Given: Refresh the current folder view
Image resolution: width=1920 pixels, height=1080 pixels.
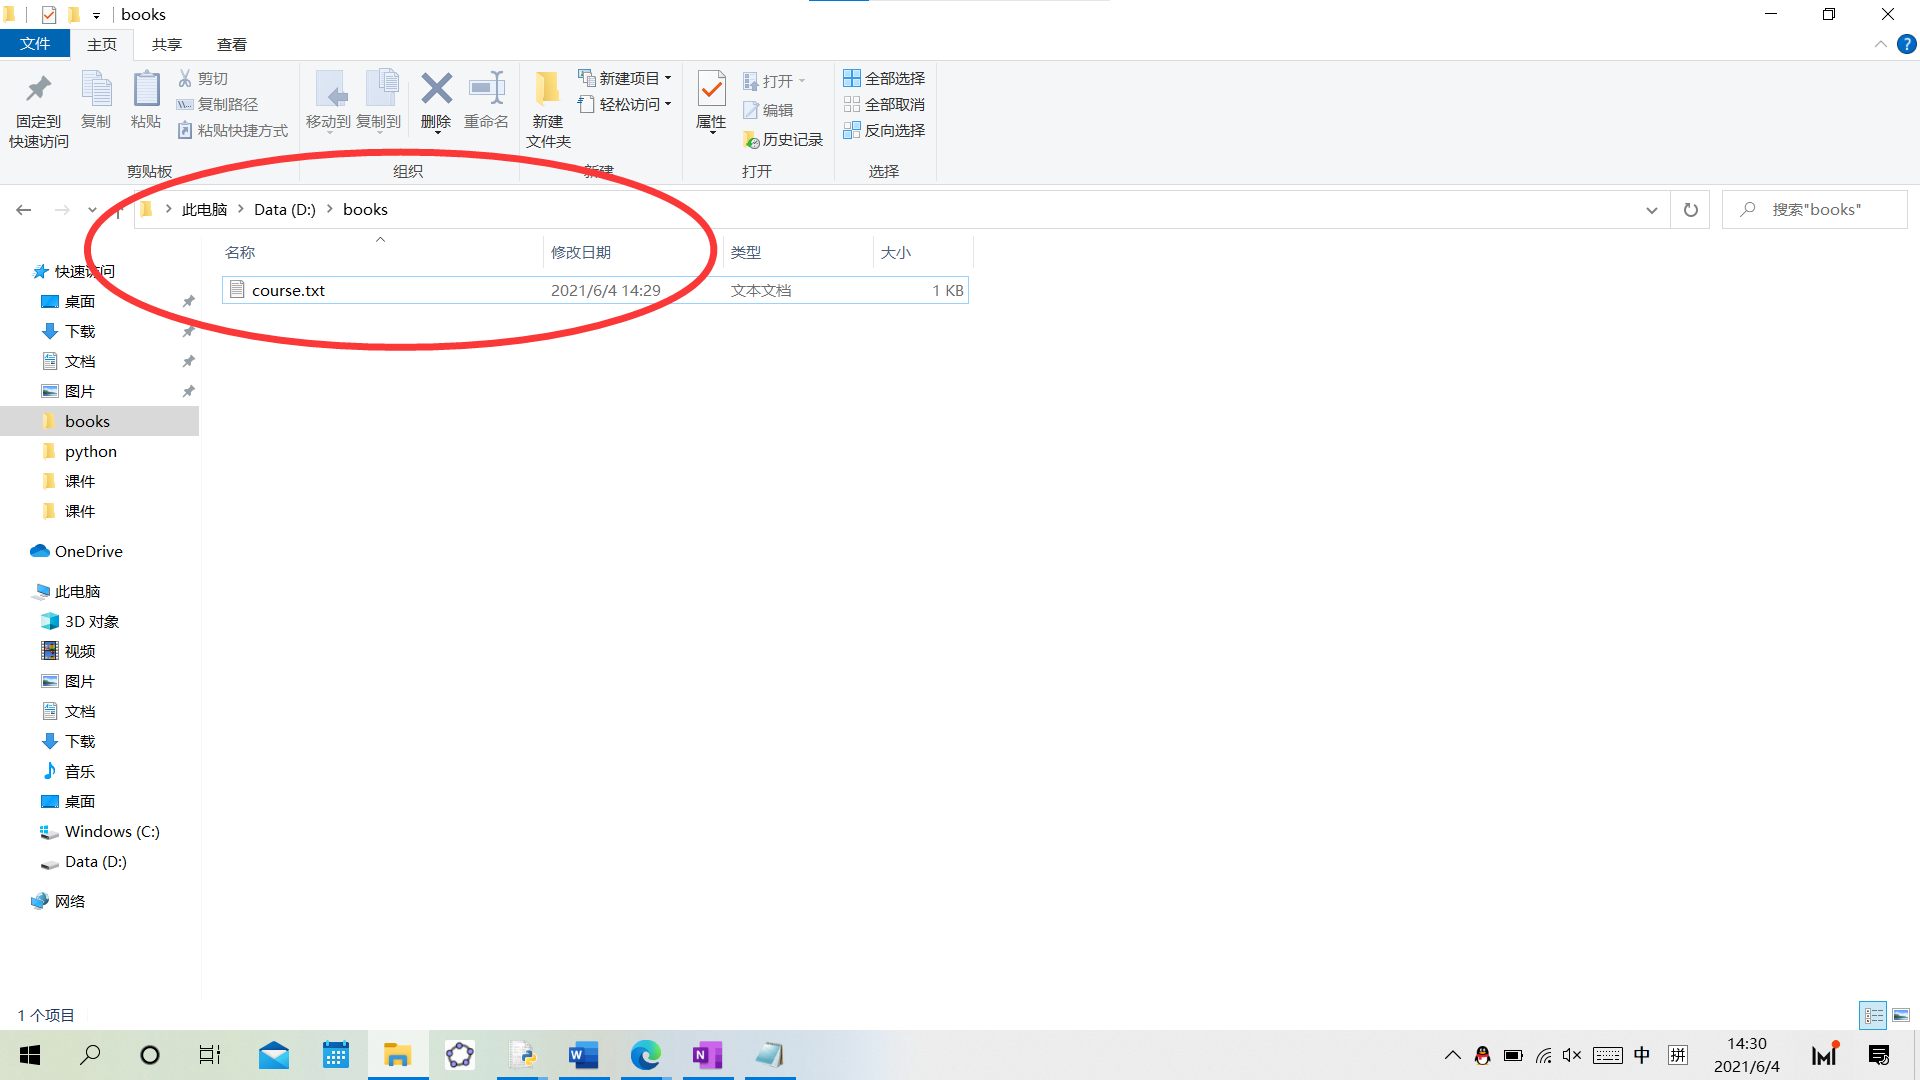Looking at the screenshot, I should (x=1690, y=210).
